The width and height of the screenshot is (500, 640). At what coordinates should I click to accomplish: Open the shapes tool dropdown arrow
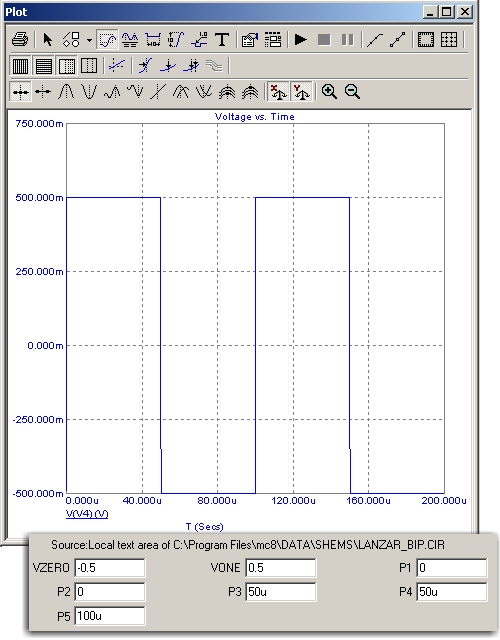coord(89,40)
